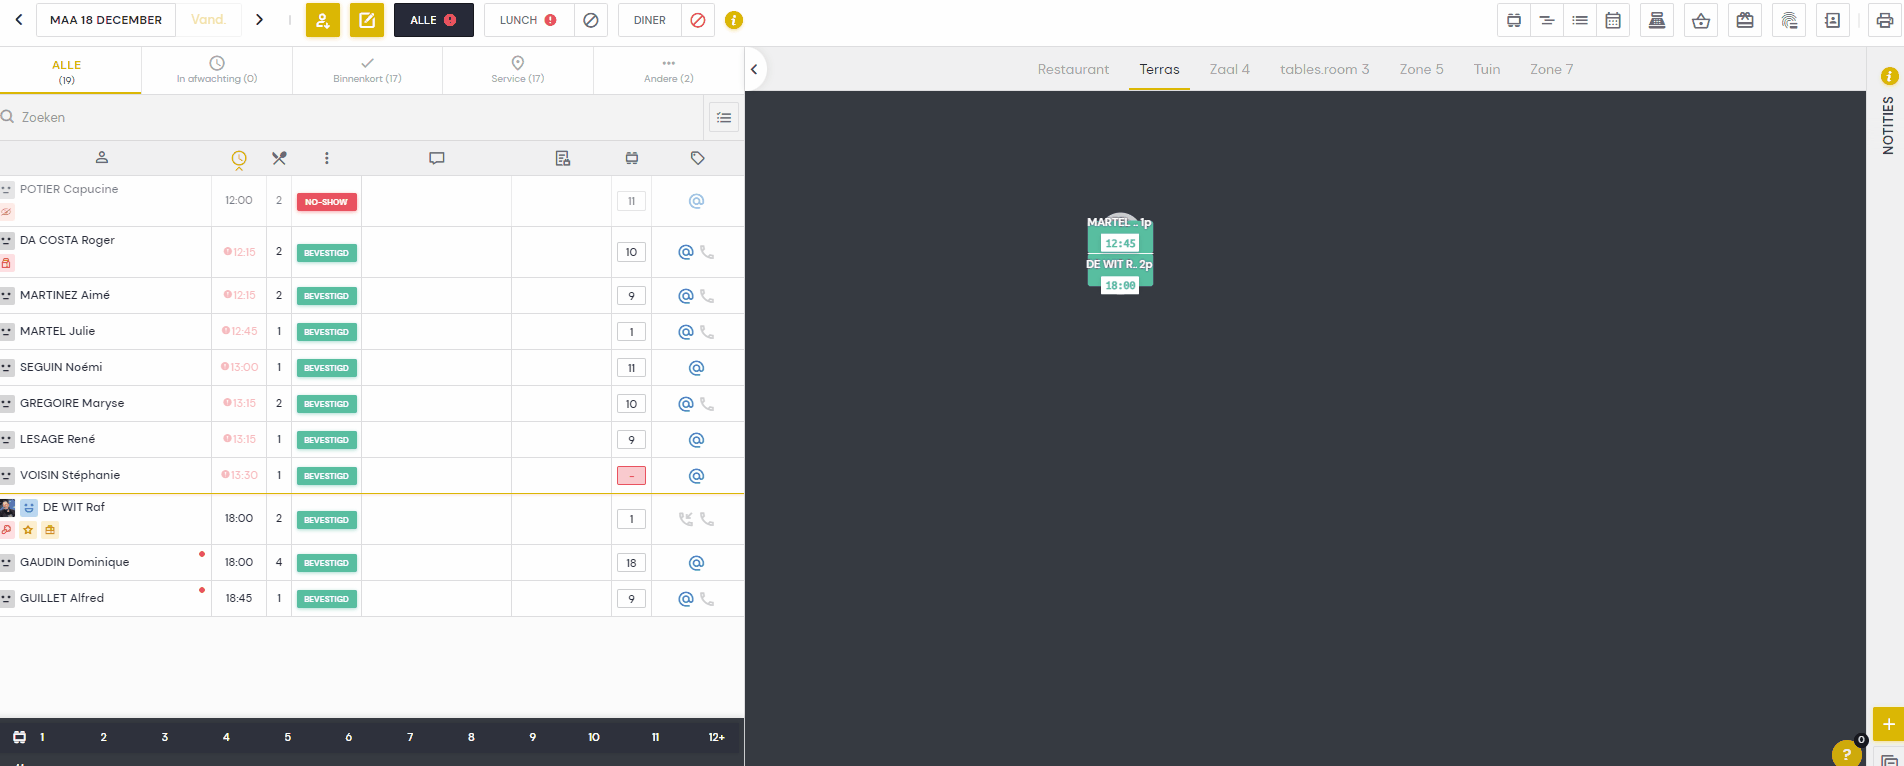
Task: Open the gift card icon
Action: tap(1745, 20)
